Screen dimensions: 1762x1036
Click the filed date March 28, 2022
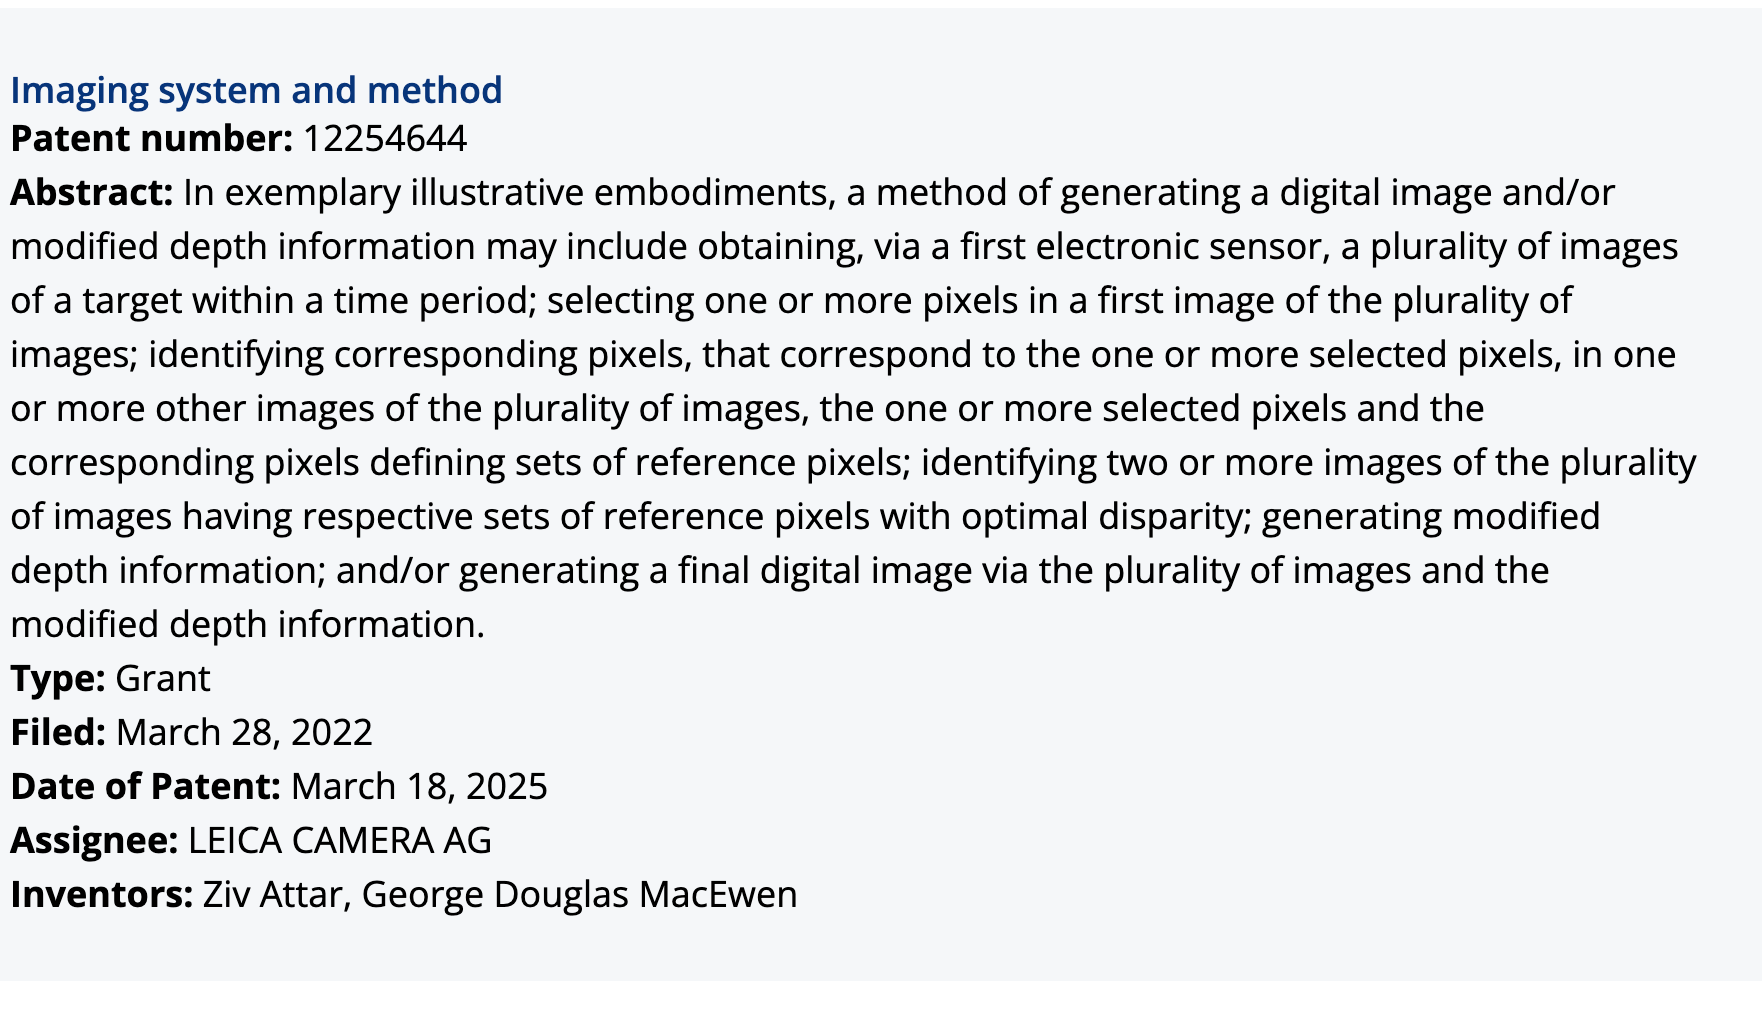point(244,732)
